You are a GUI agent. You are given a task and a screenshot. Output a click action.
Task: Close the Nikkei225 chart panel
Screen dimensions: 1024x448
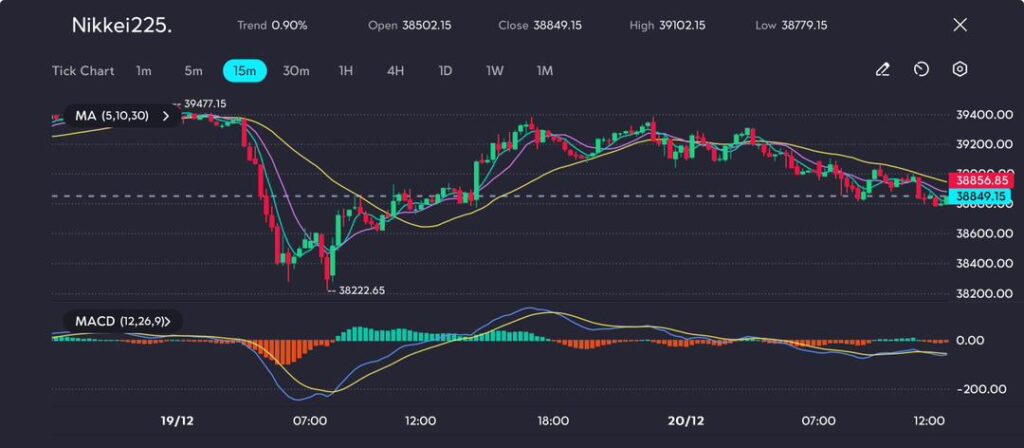point(960,25)
